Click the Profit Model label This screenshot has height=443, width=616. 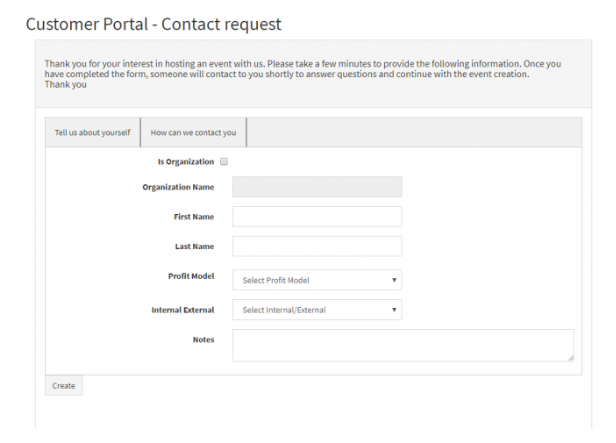pos(191,276)
